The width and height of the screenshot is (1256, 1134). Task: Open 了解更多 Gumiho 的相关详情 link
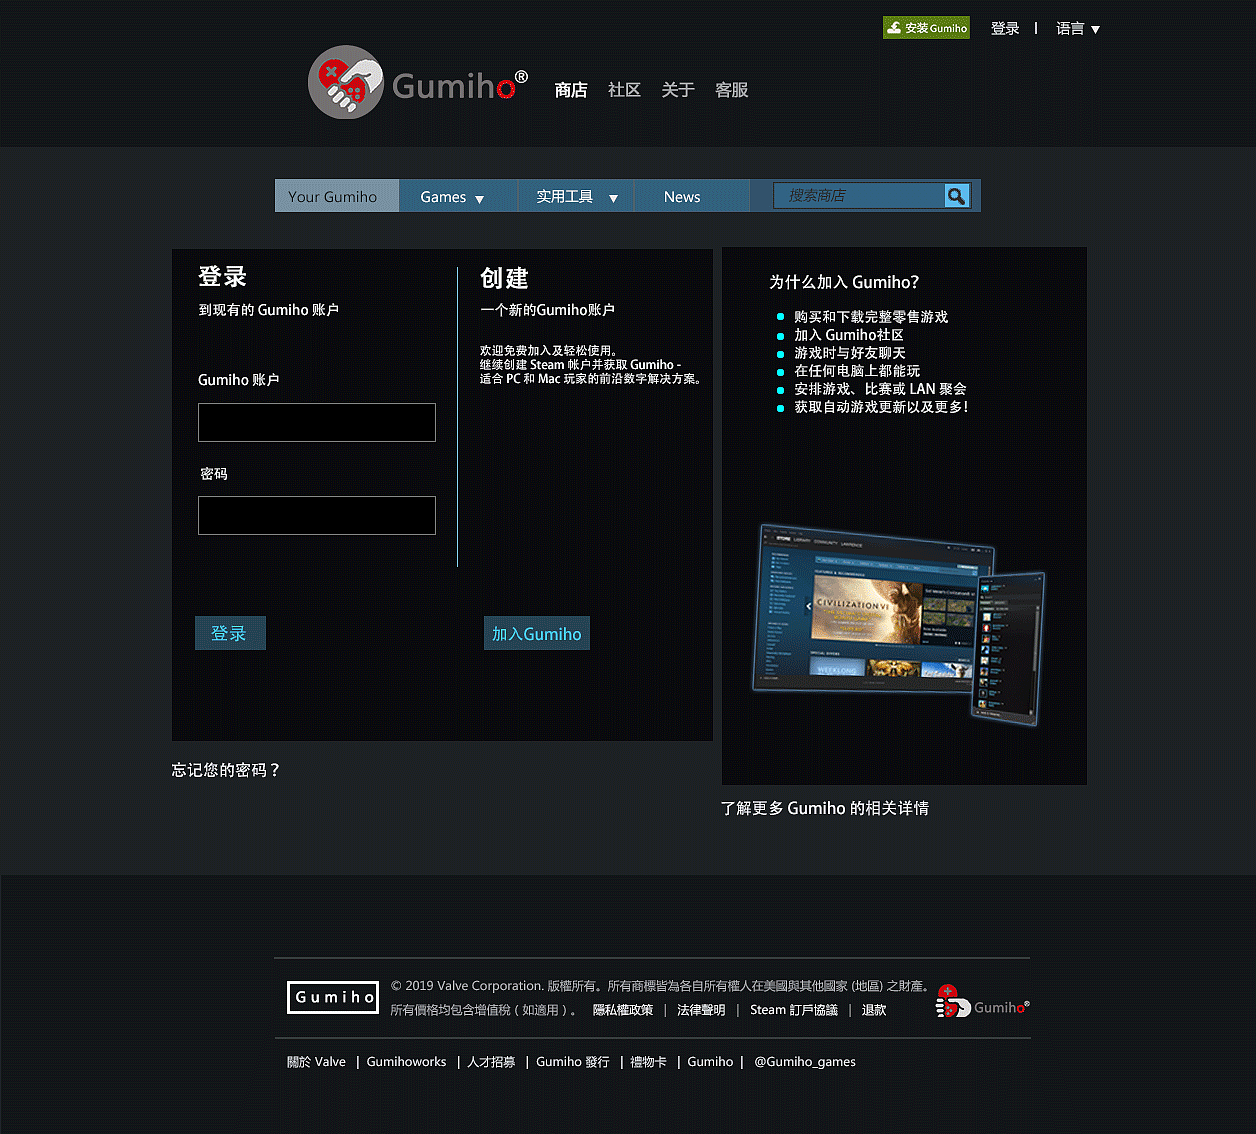click(x=824, y=808)
